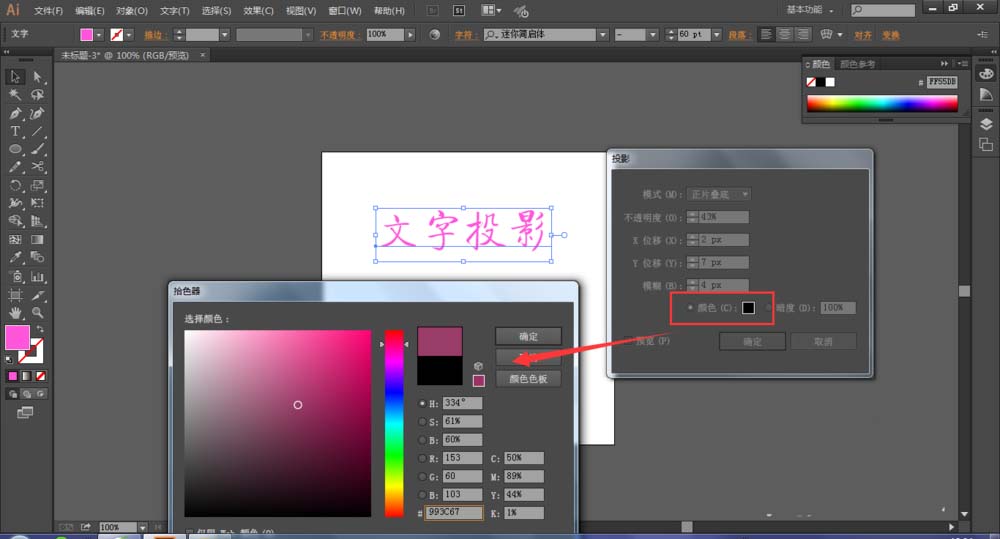Select the Gradient tool
The width and height of the screenshot is (1000, 539).
pyautogui.click(x=37, y=240)
